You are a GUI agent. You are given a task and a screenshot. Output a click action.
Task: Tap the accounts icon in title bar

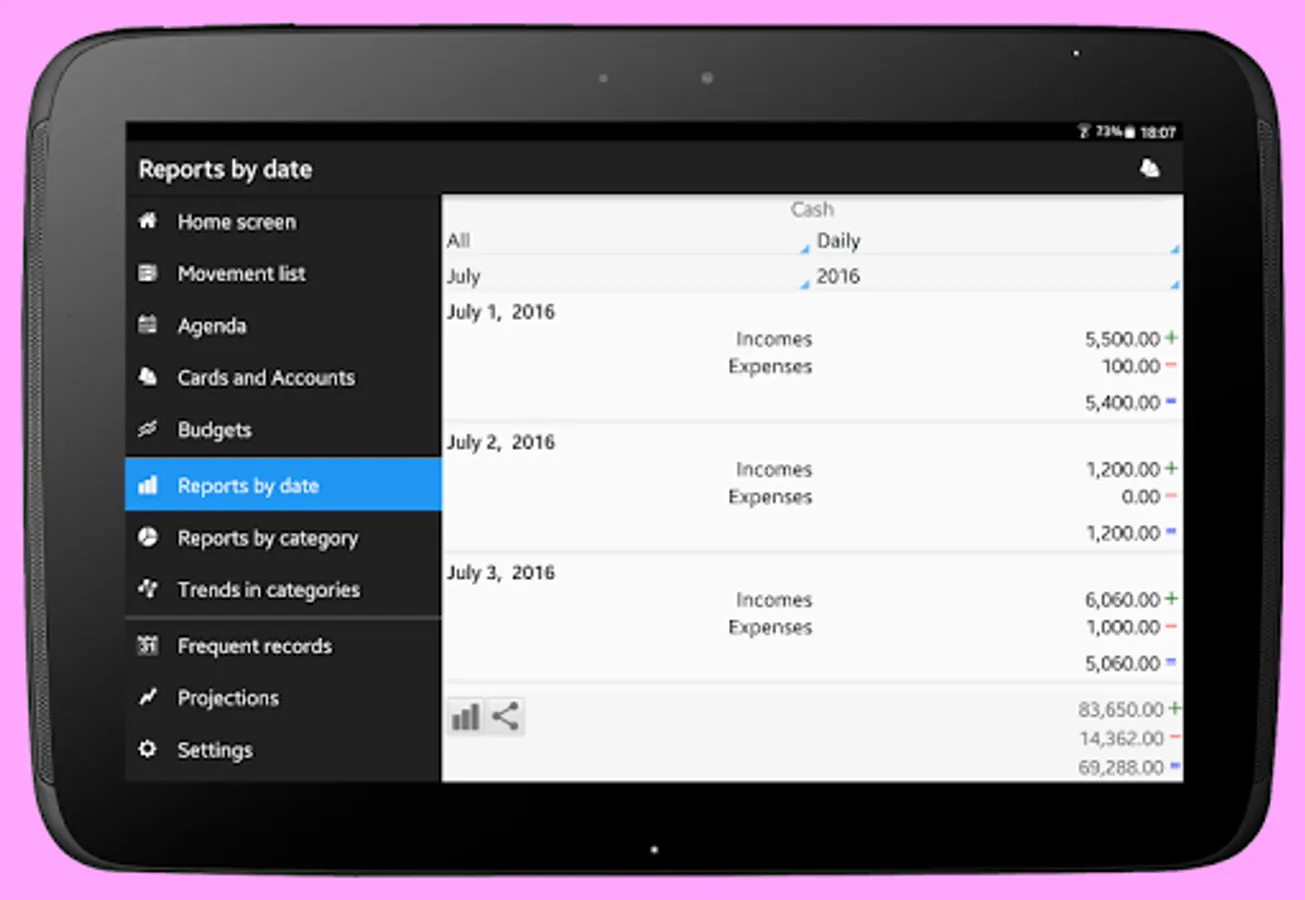pyautogui.click(x=1150, y=168)
